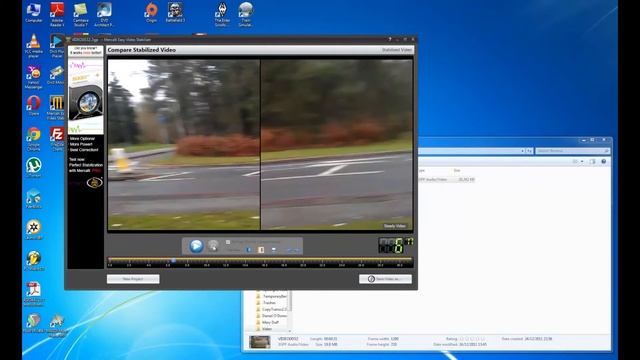
Task: Open the Camtasia Studio desktop icon
Action: click(80, 14)
